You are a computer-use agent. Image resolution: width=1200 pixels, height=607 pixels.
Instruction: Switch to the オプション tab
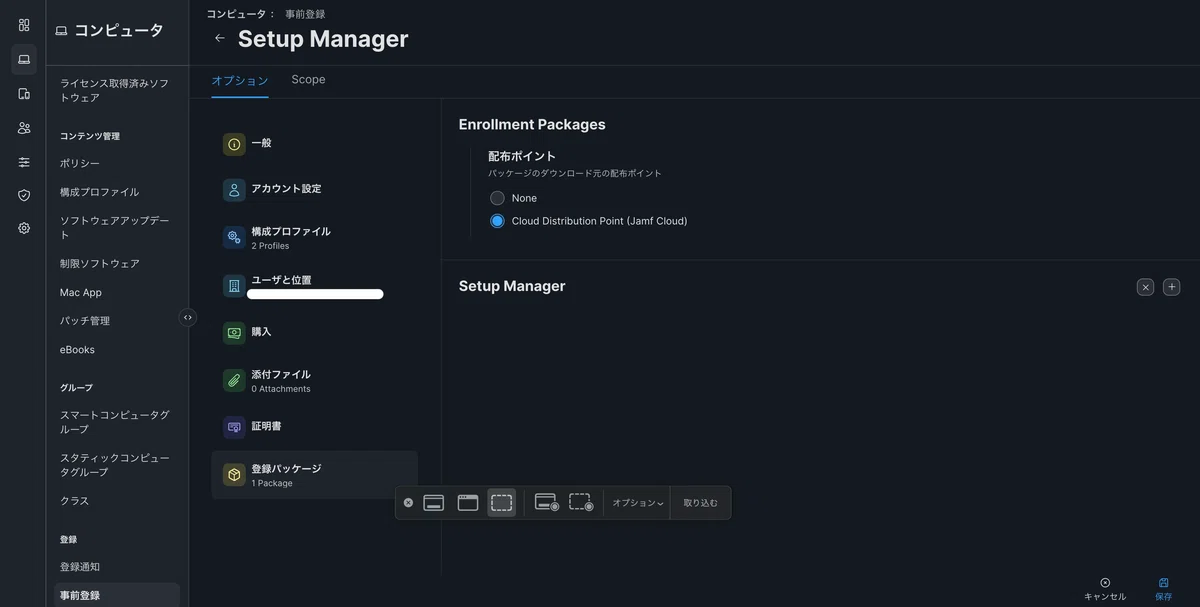[x=240, y=80]
